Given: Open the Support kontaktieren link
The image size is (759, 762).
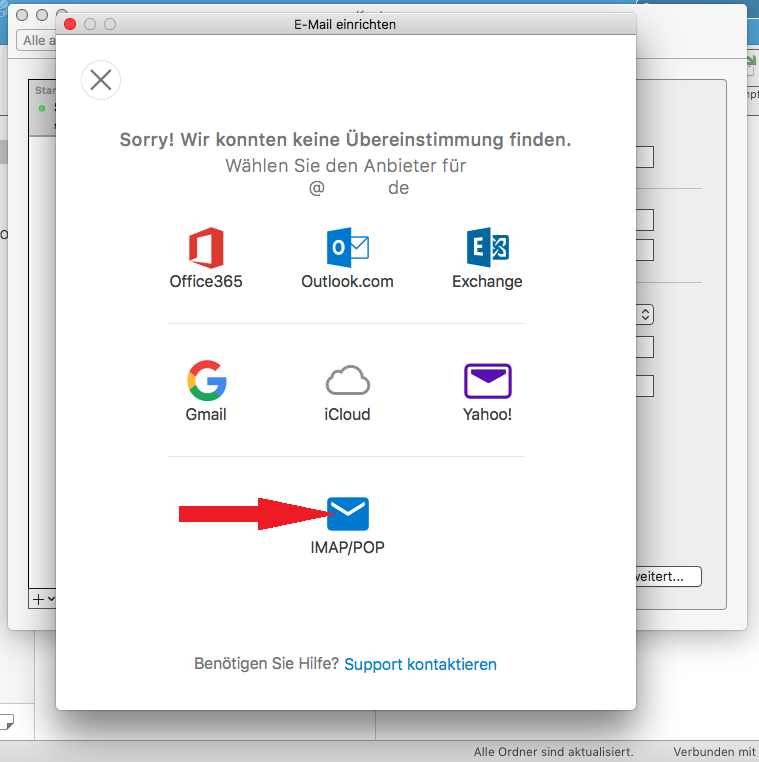Looking at the screenshot, I should (x=420, y=664).
